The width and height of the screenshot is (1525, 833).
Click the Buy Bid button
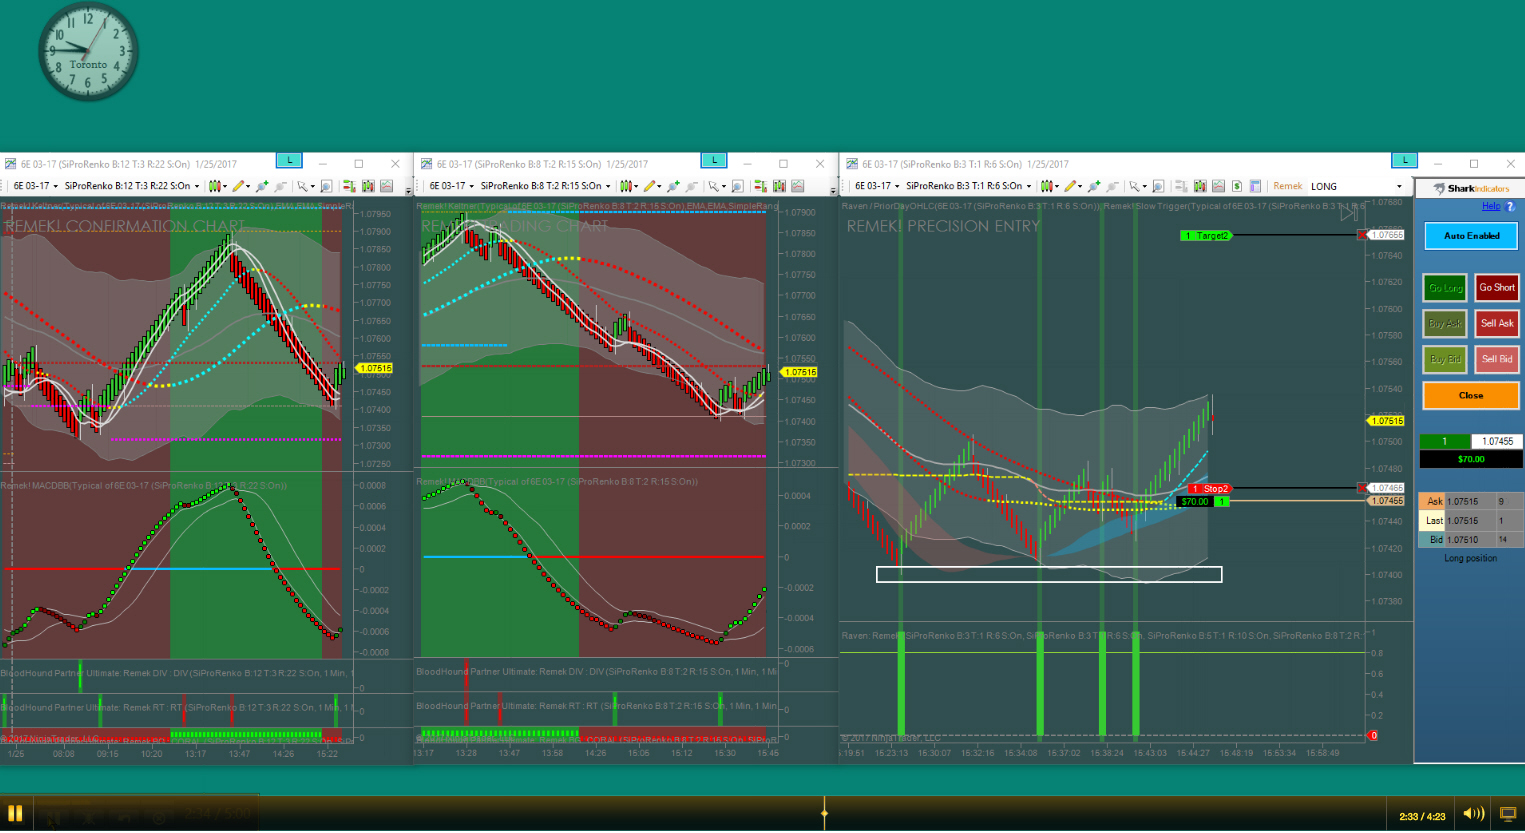click(x=1445, y=360)
